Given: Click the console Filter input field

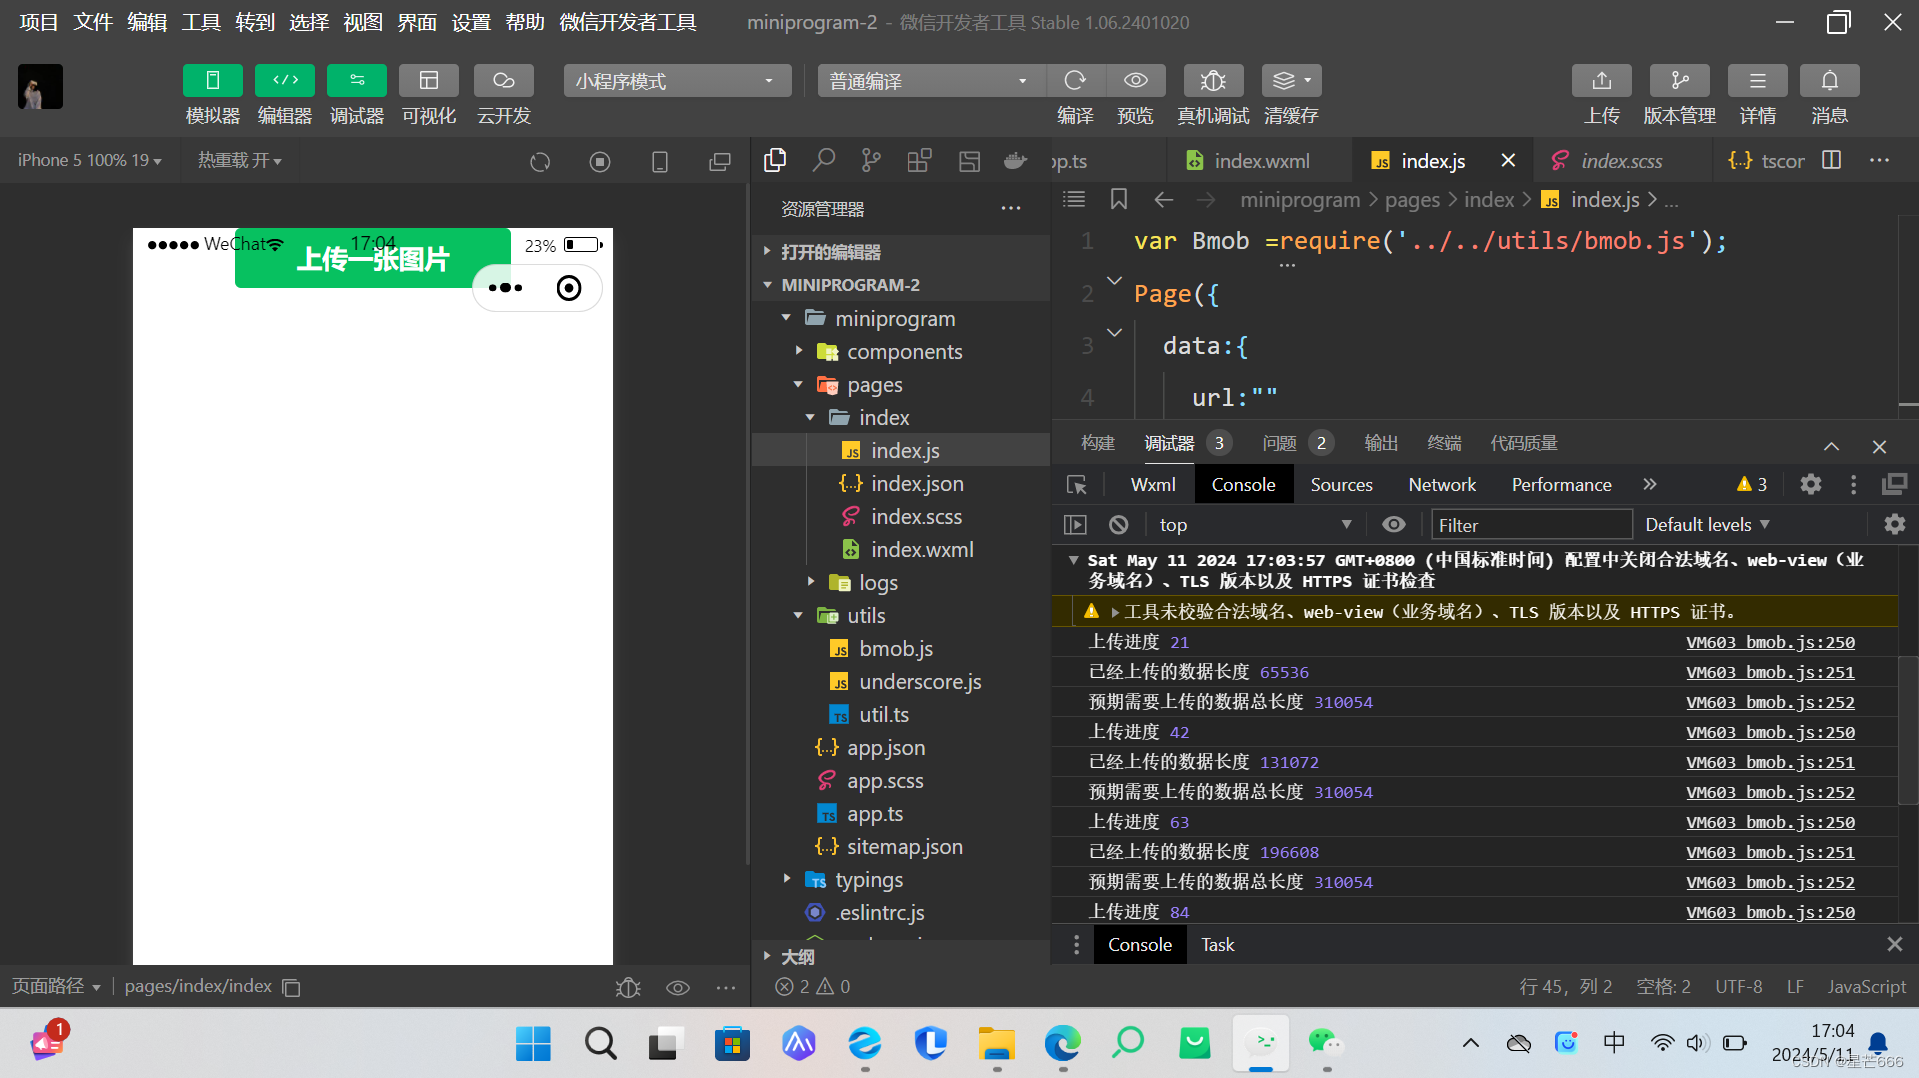Looking at the screenshot, I should coord(1531,525).
